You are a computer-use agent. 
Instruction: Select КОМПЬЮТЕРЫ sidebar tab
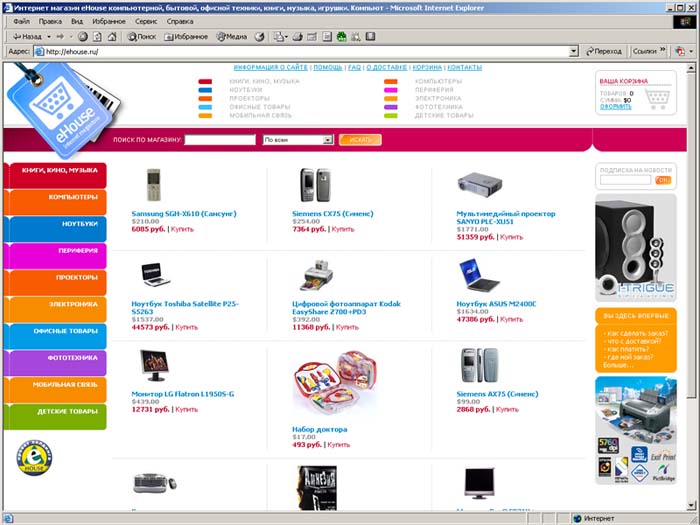click(55, 202)
